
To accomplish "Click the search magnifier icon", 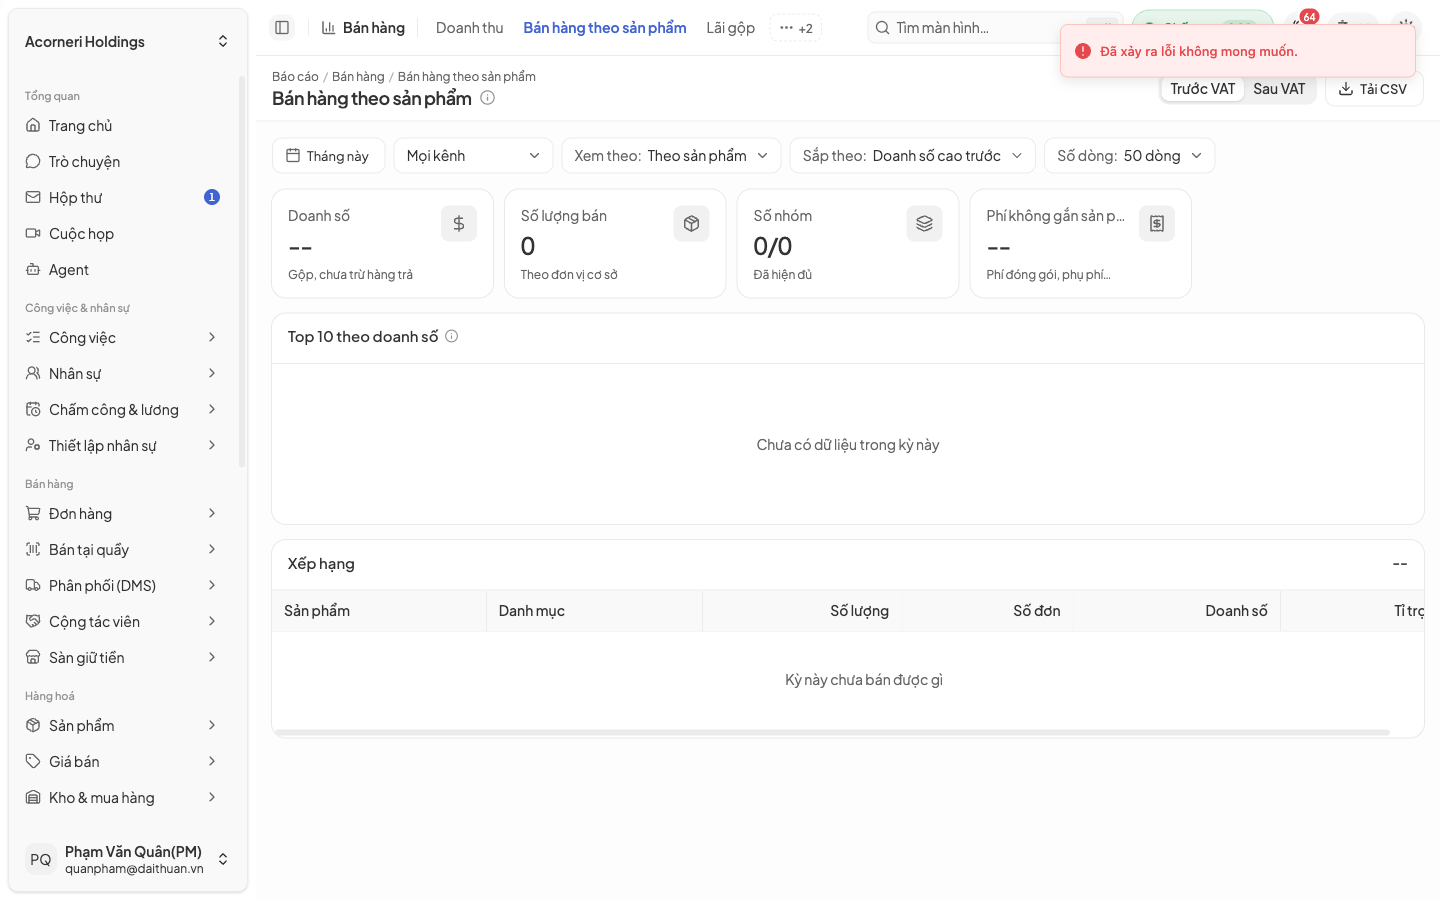I will [x=883, y=28].
